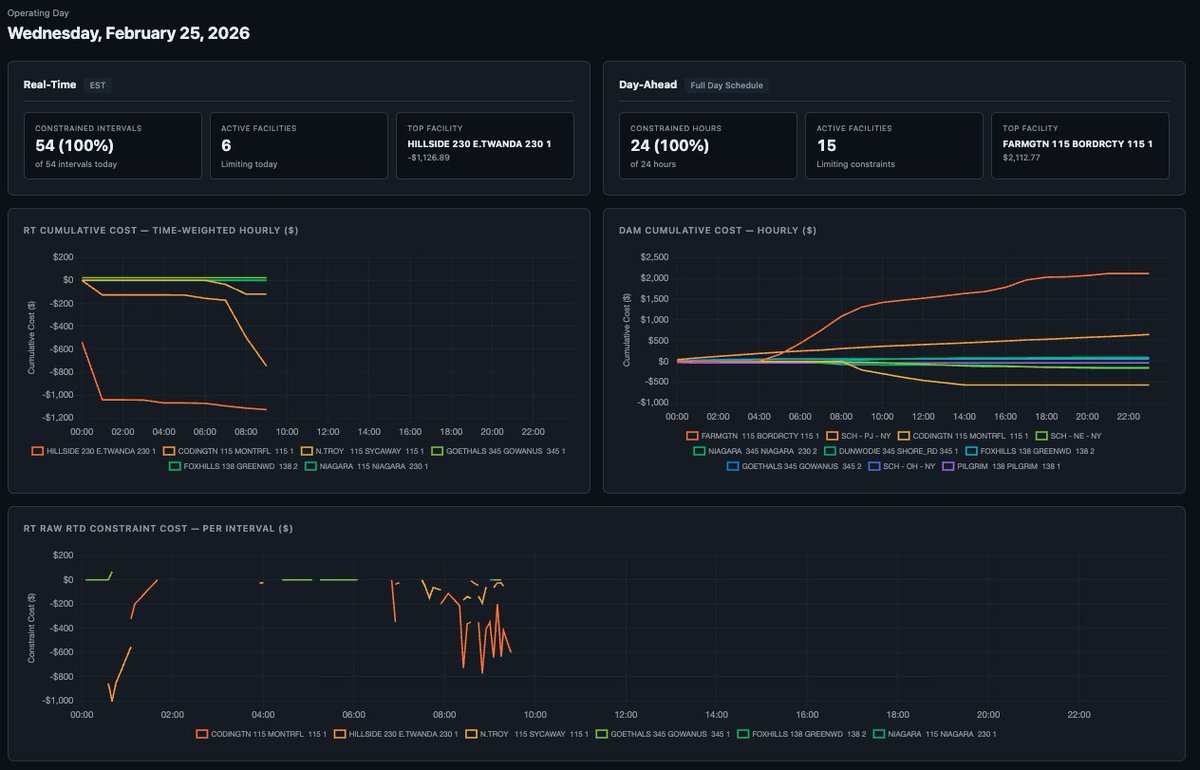The width and height of the screenshot is (1200, 770).
Task: Open the Constrained Hours 24 (100%) card
Action: [x=708, y=146]
